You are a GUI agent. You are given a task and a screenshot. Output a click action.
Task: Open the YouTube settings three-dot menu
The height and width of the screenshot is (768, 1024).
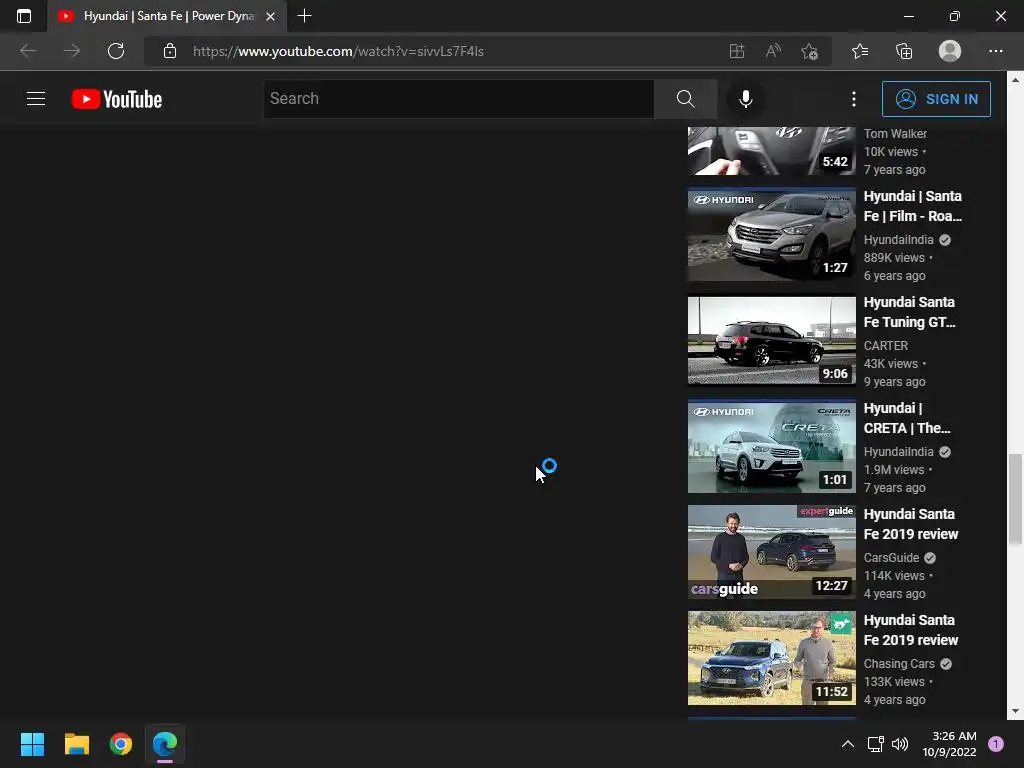pyautogui.click(x=854, y=99)
